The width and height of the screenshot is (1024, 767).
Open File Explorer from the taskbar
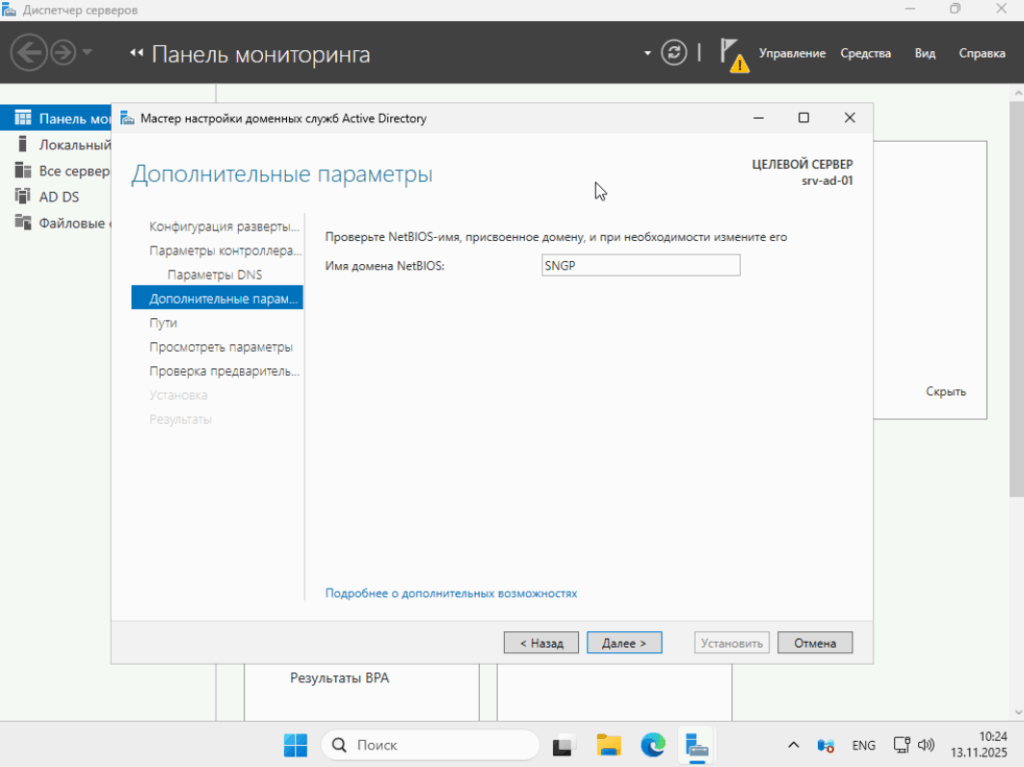coord(608,745)
